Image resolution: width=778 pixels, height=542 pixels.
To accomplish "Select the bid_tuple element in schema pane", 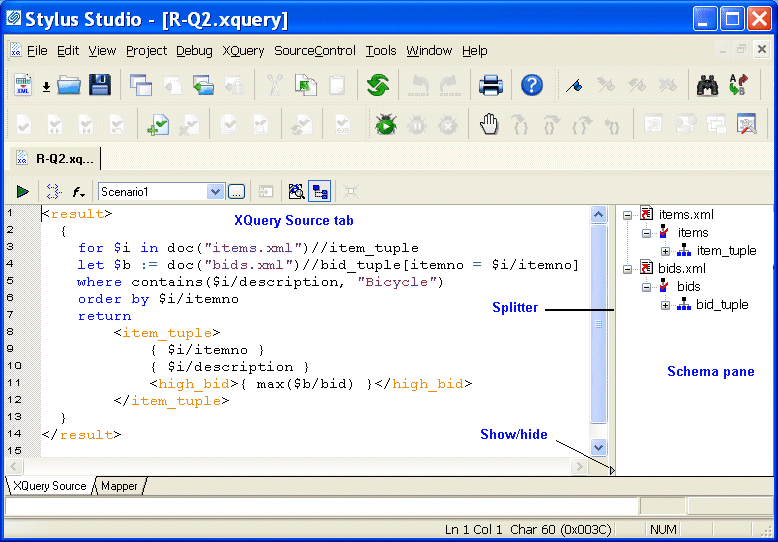I will tap(722, 305).
